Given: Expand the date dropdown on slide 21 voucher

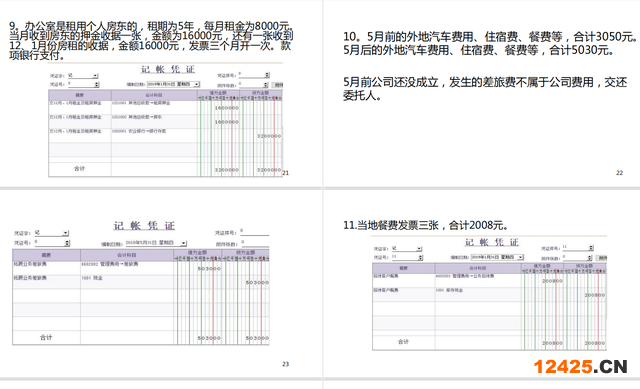Looking at the screenshot, I should point(196,84).
